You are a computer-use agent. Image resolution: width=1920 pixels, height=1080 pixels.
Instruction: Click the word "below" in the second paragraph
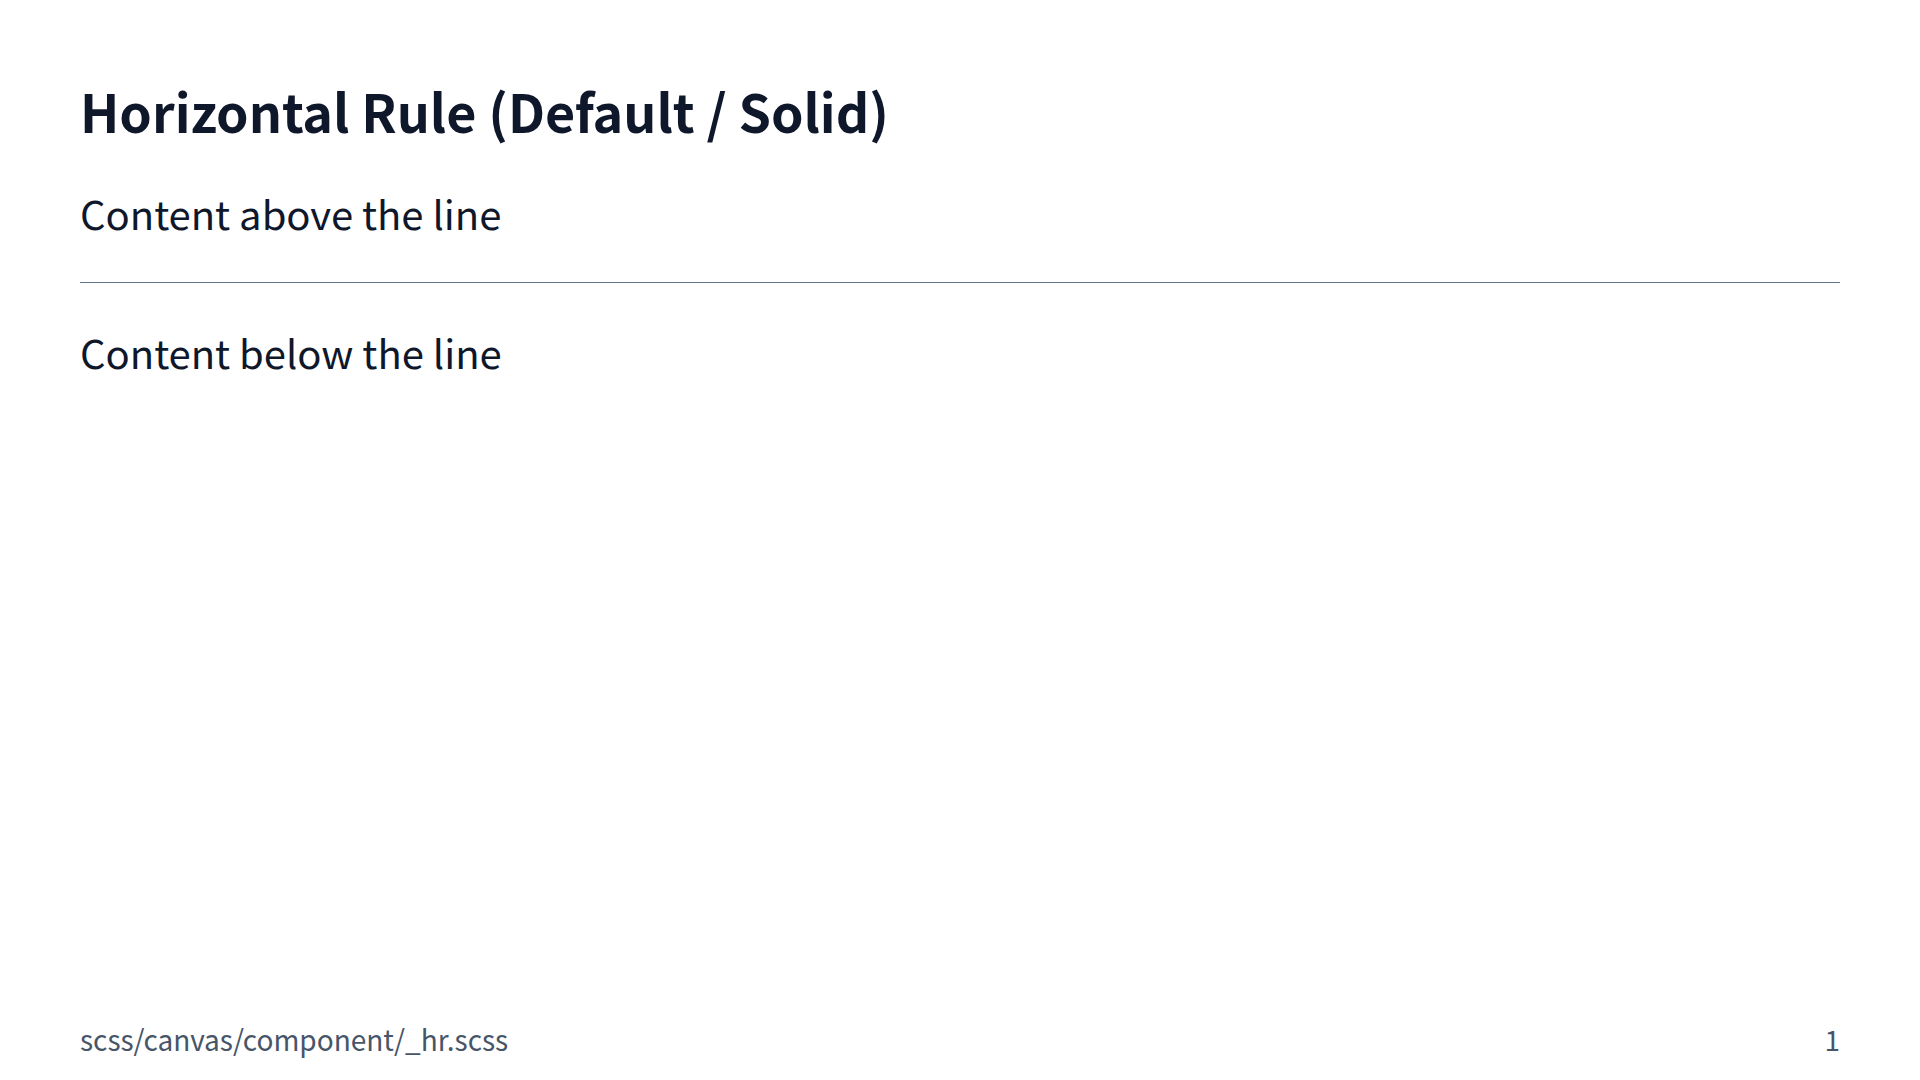point(296,355)
